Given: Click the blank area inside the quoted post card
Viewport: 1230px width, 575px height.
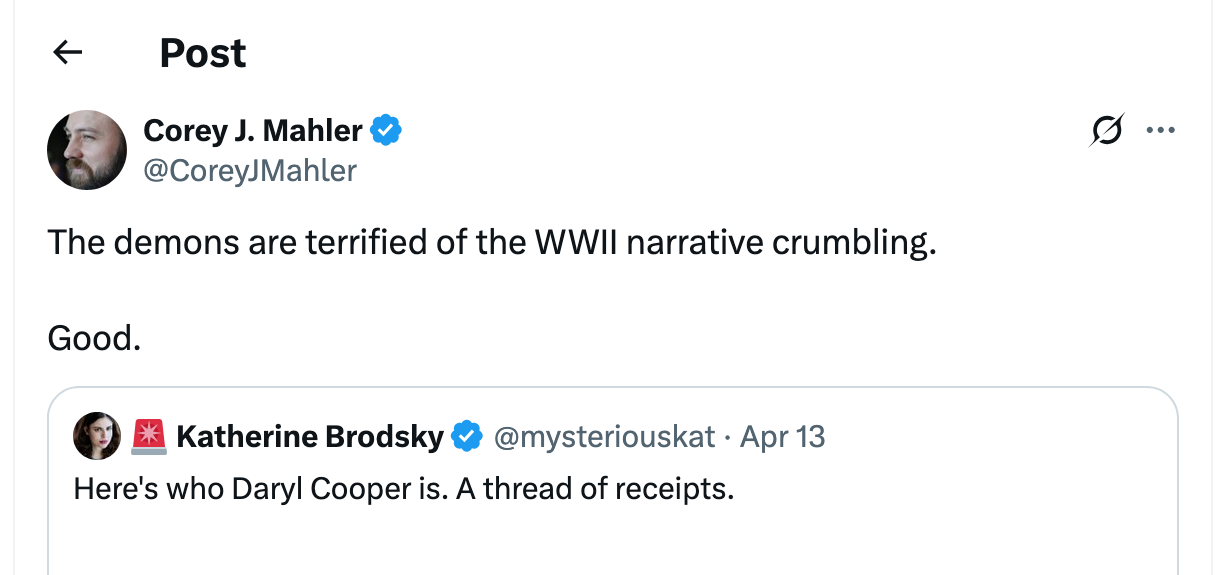Looking at the screenshot, I should (x=610, y=540).
